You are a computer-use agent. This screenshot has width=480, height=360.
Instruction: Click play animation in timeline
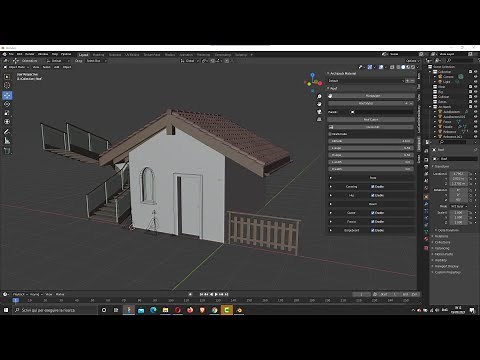point(216,294)
